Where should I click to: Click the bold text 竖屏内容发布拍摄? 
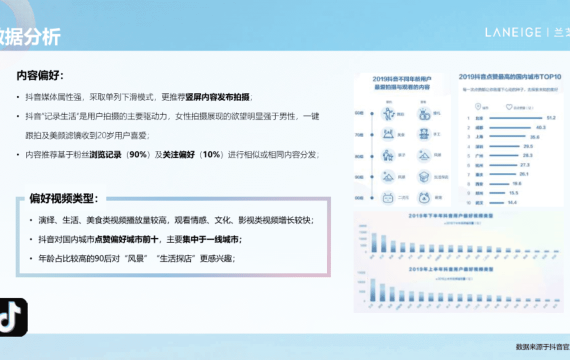coord(217,97)
